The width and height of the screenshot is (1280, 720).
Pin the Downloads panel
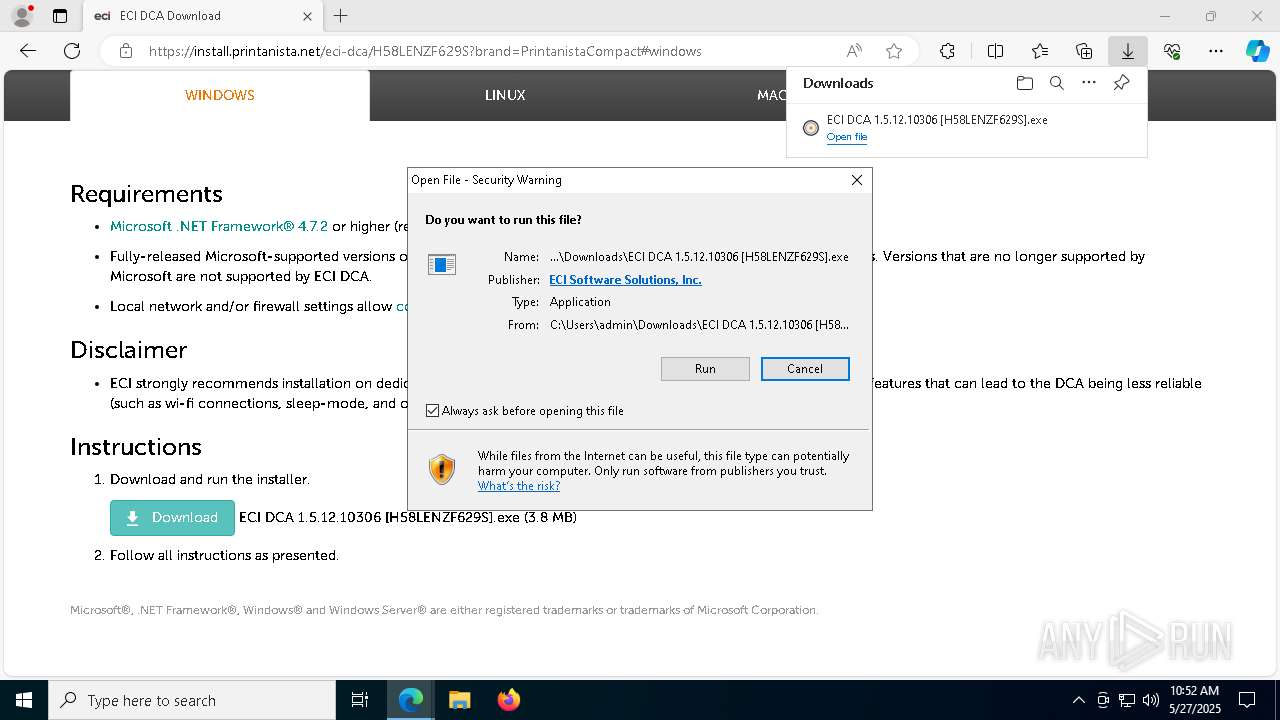[x=1121, y=83]
